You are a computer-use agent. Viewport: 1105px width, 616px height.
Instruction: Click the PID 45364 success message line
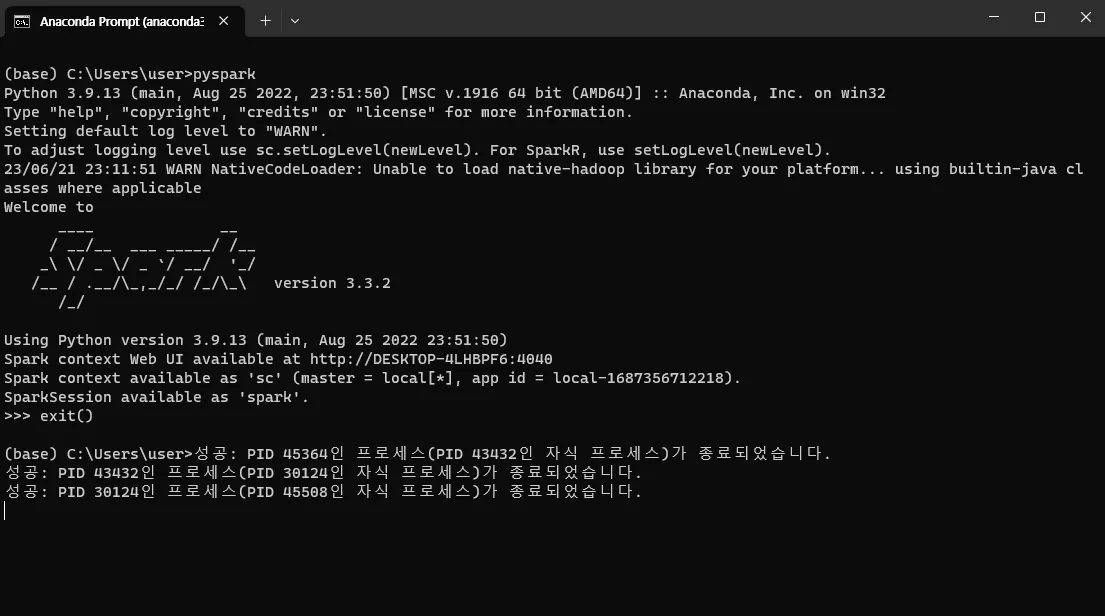[512, 453]
